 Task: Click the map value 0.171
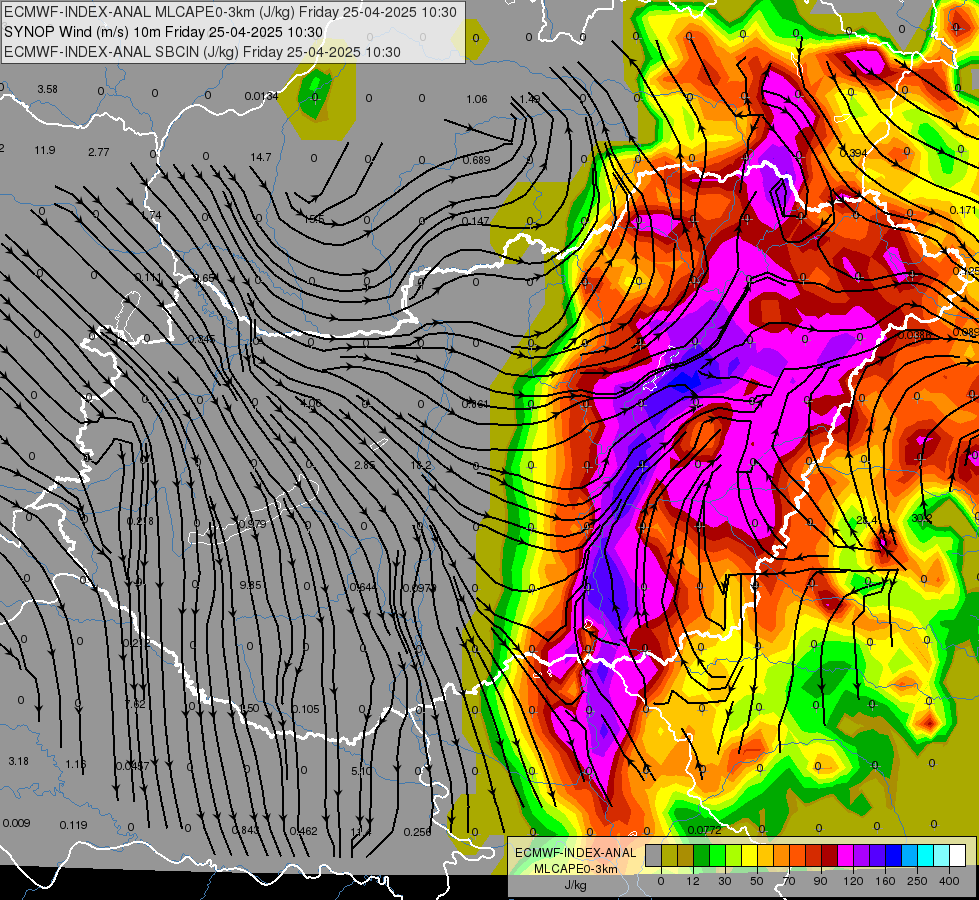click(963, 210)
